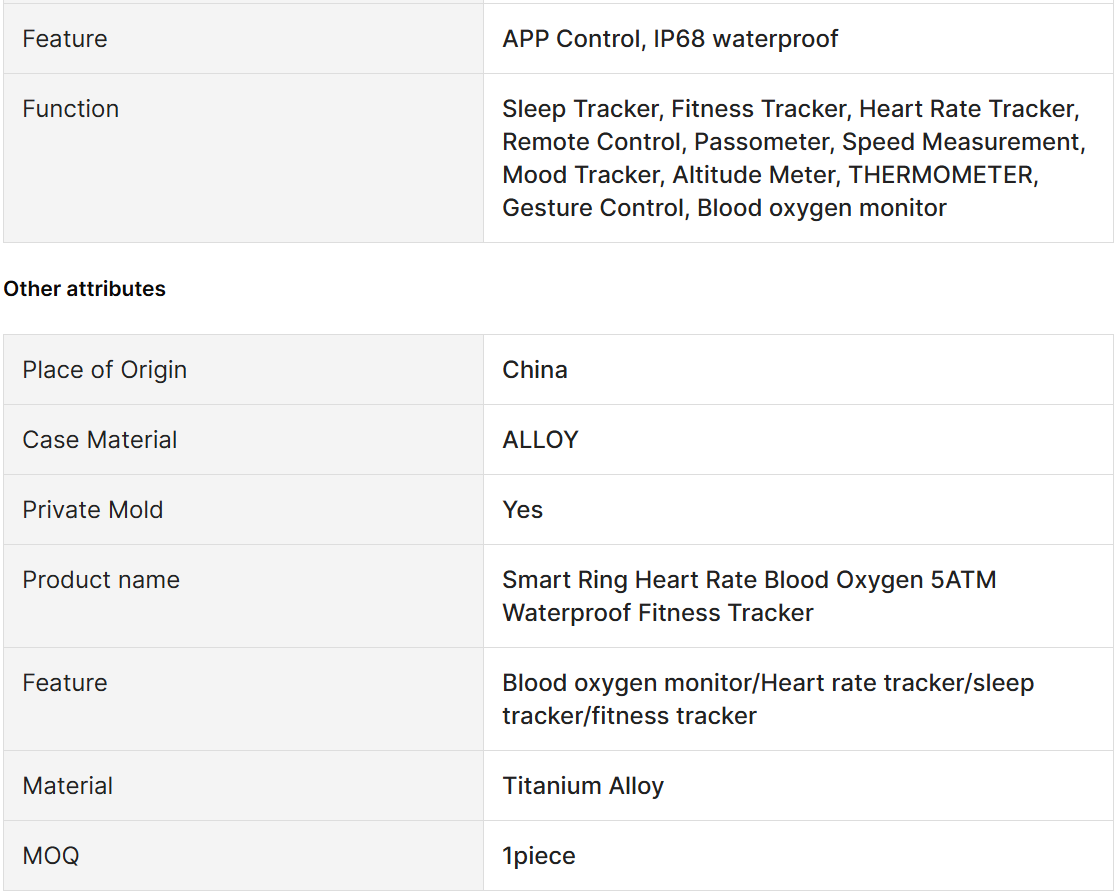Select the top 'Feature' label cell

pyautogui.click(x=244, y=39)
